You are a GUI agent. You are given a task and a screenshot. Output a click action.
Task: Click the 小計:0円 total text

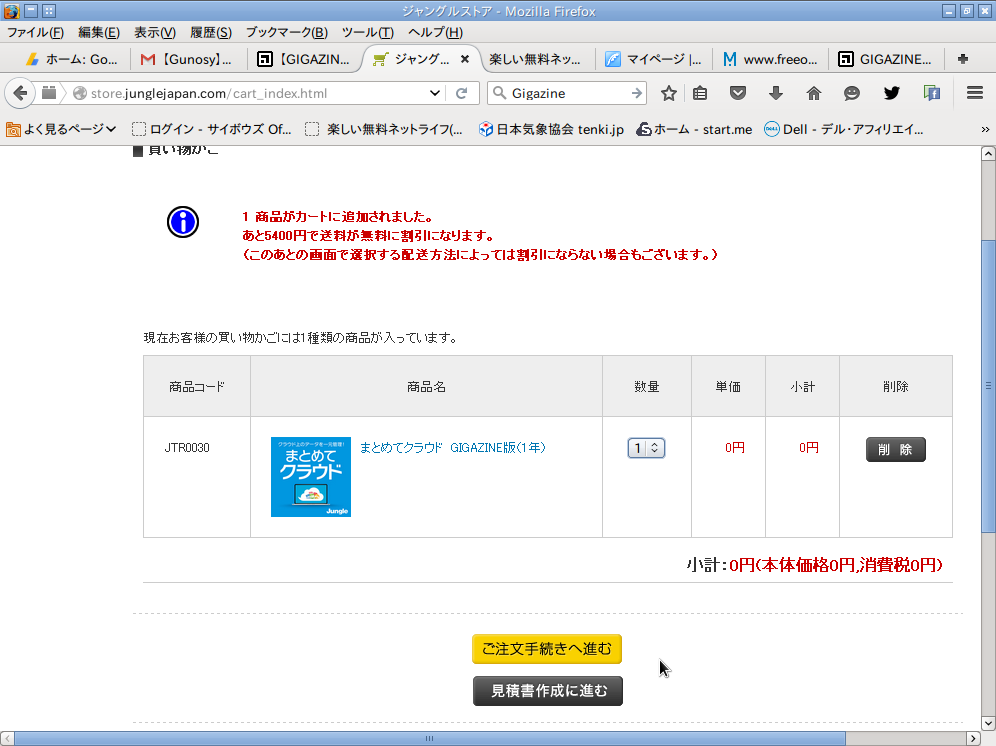(x=814, y=565)
